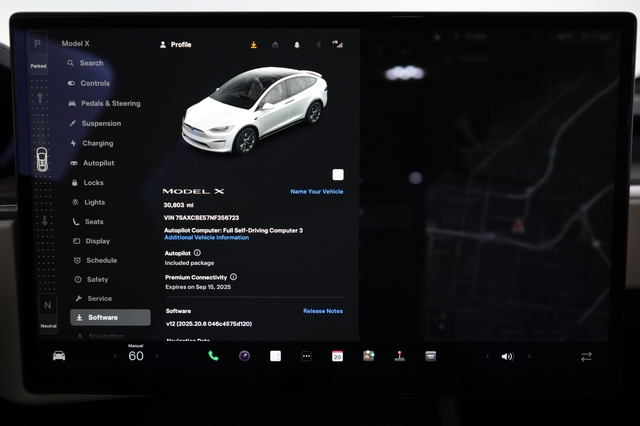The height and width of the screenshot is (426, 640).
Task: Show Autopilot info icon
Action: pos(197,253)
